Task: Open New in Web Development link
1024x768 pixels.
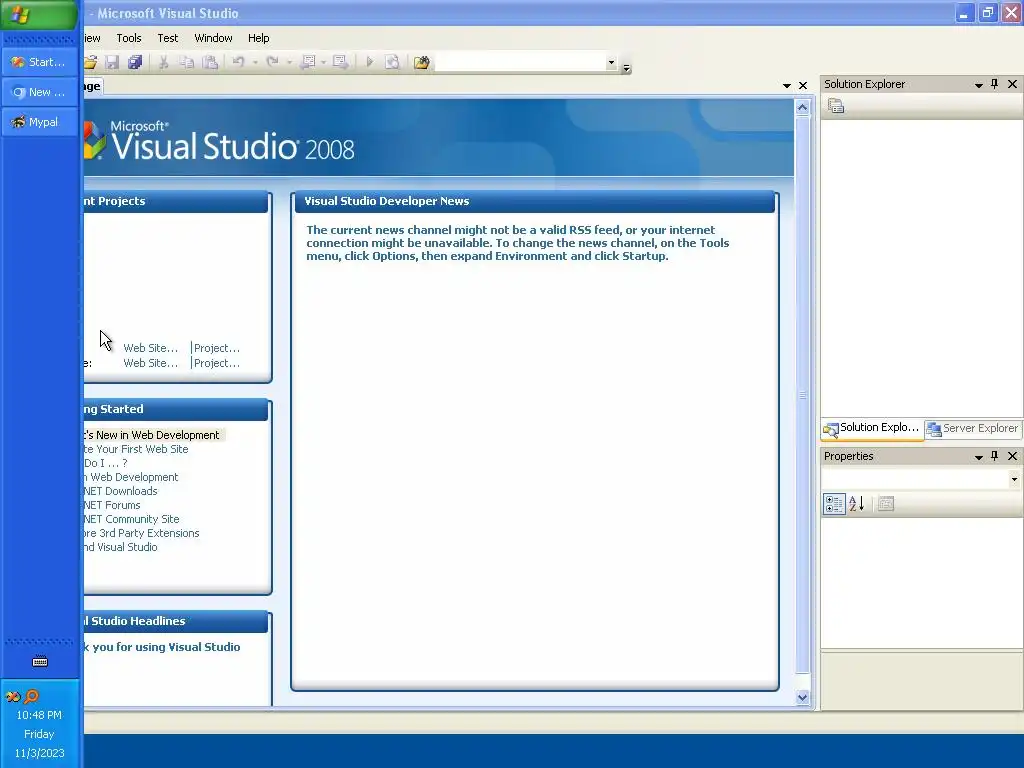Action: (153, 435)
